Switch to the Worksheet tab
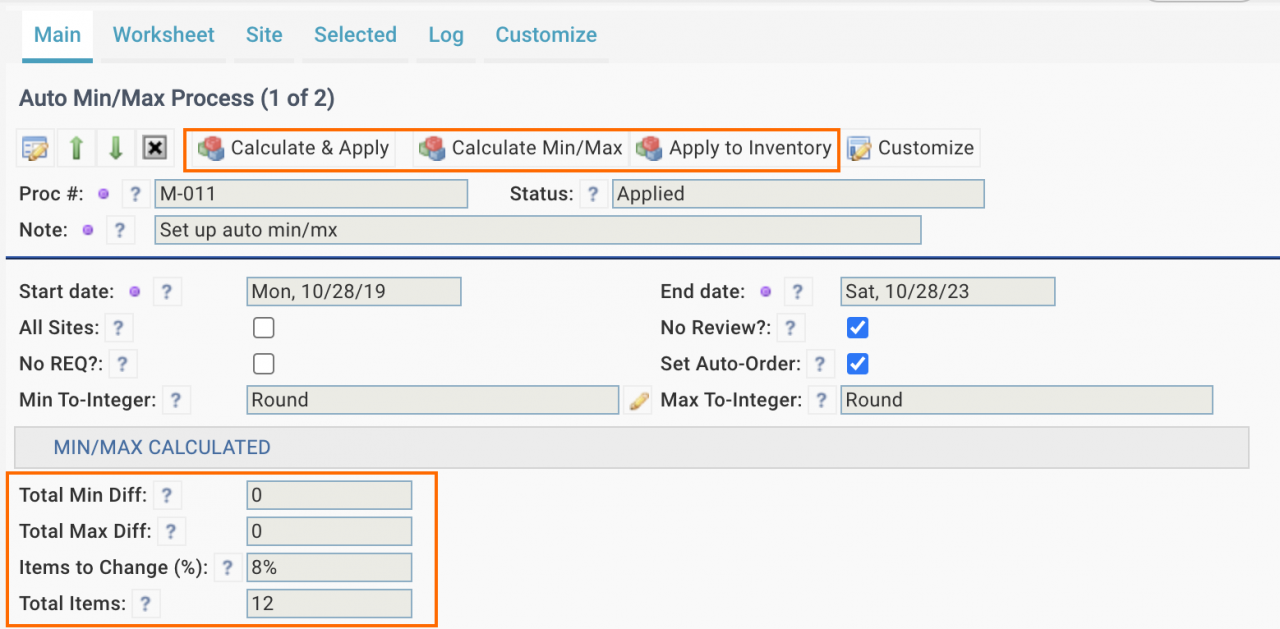The height and width of the screenshot is (629, 1280). pyautogui.click(x=164, y=35)
